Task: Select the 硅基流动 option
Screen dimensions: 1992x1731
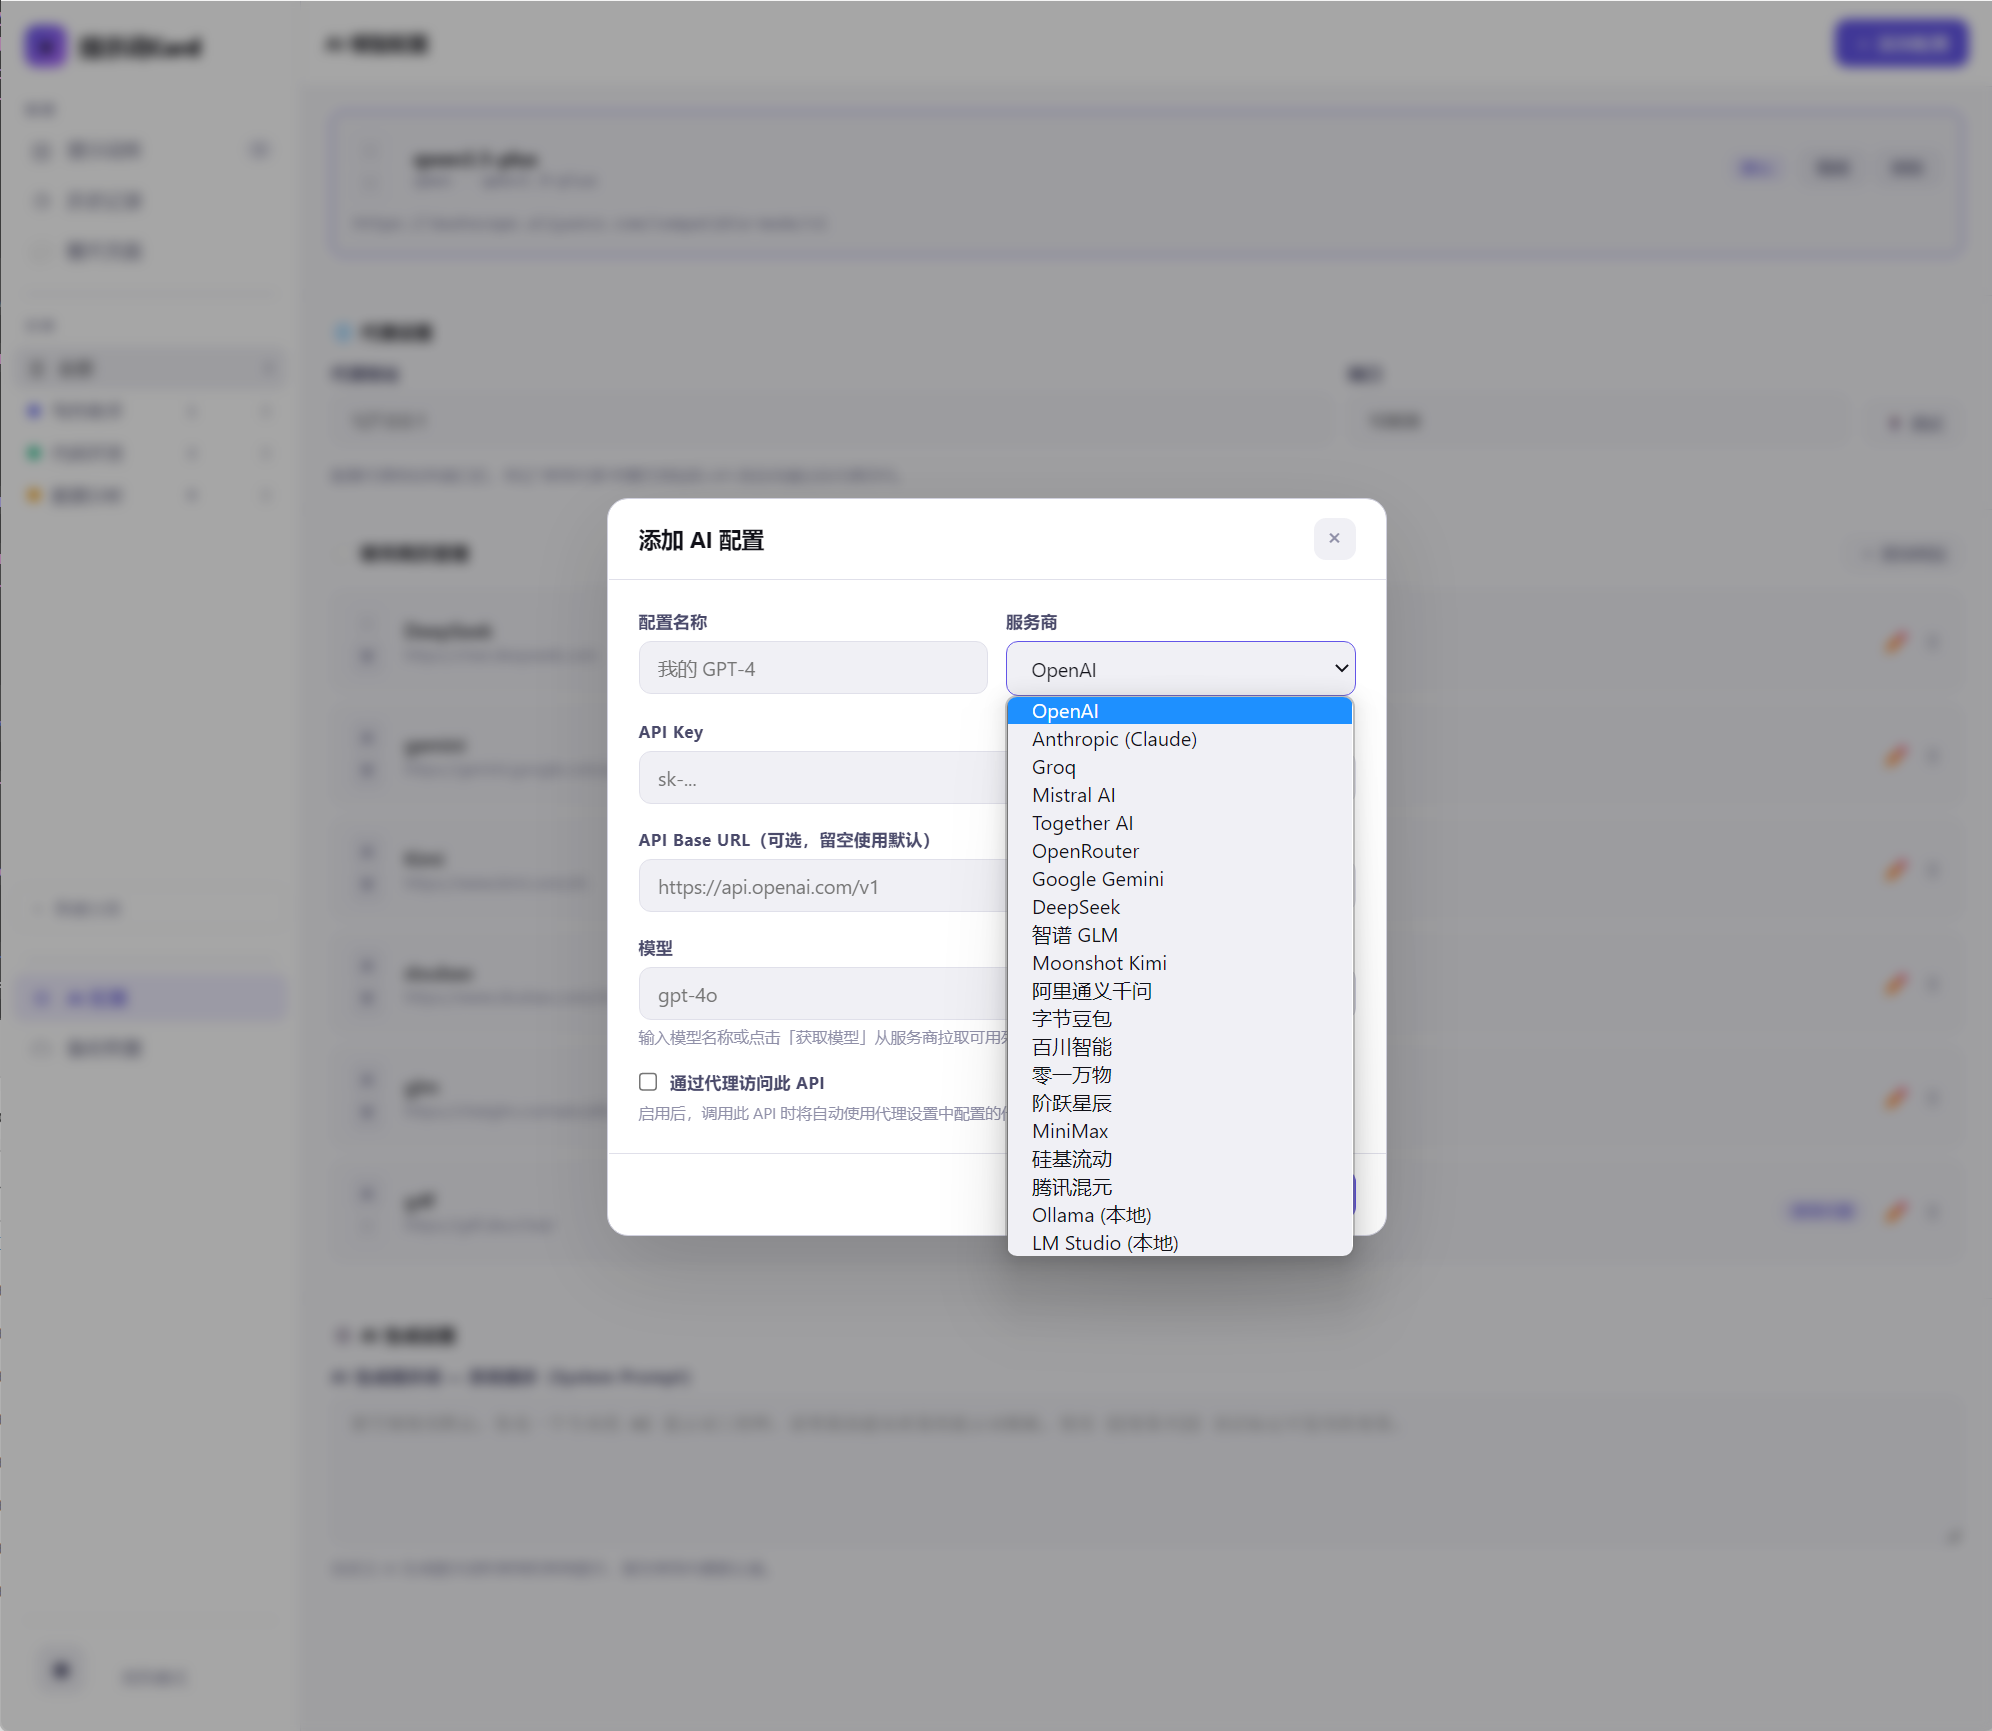Action: (1180, 1159)
